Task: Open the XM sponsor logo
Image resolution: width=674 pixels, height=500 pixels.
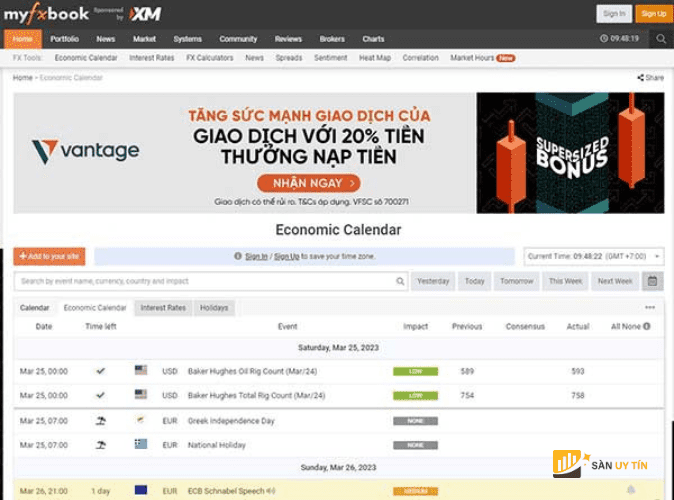Action: pyautogui.click(x=145, y=14)
